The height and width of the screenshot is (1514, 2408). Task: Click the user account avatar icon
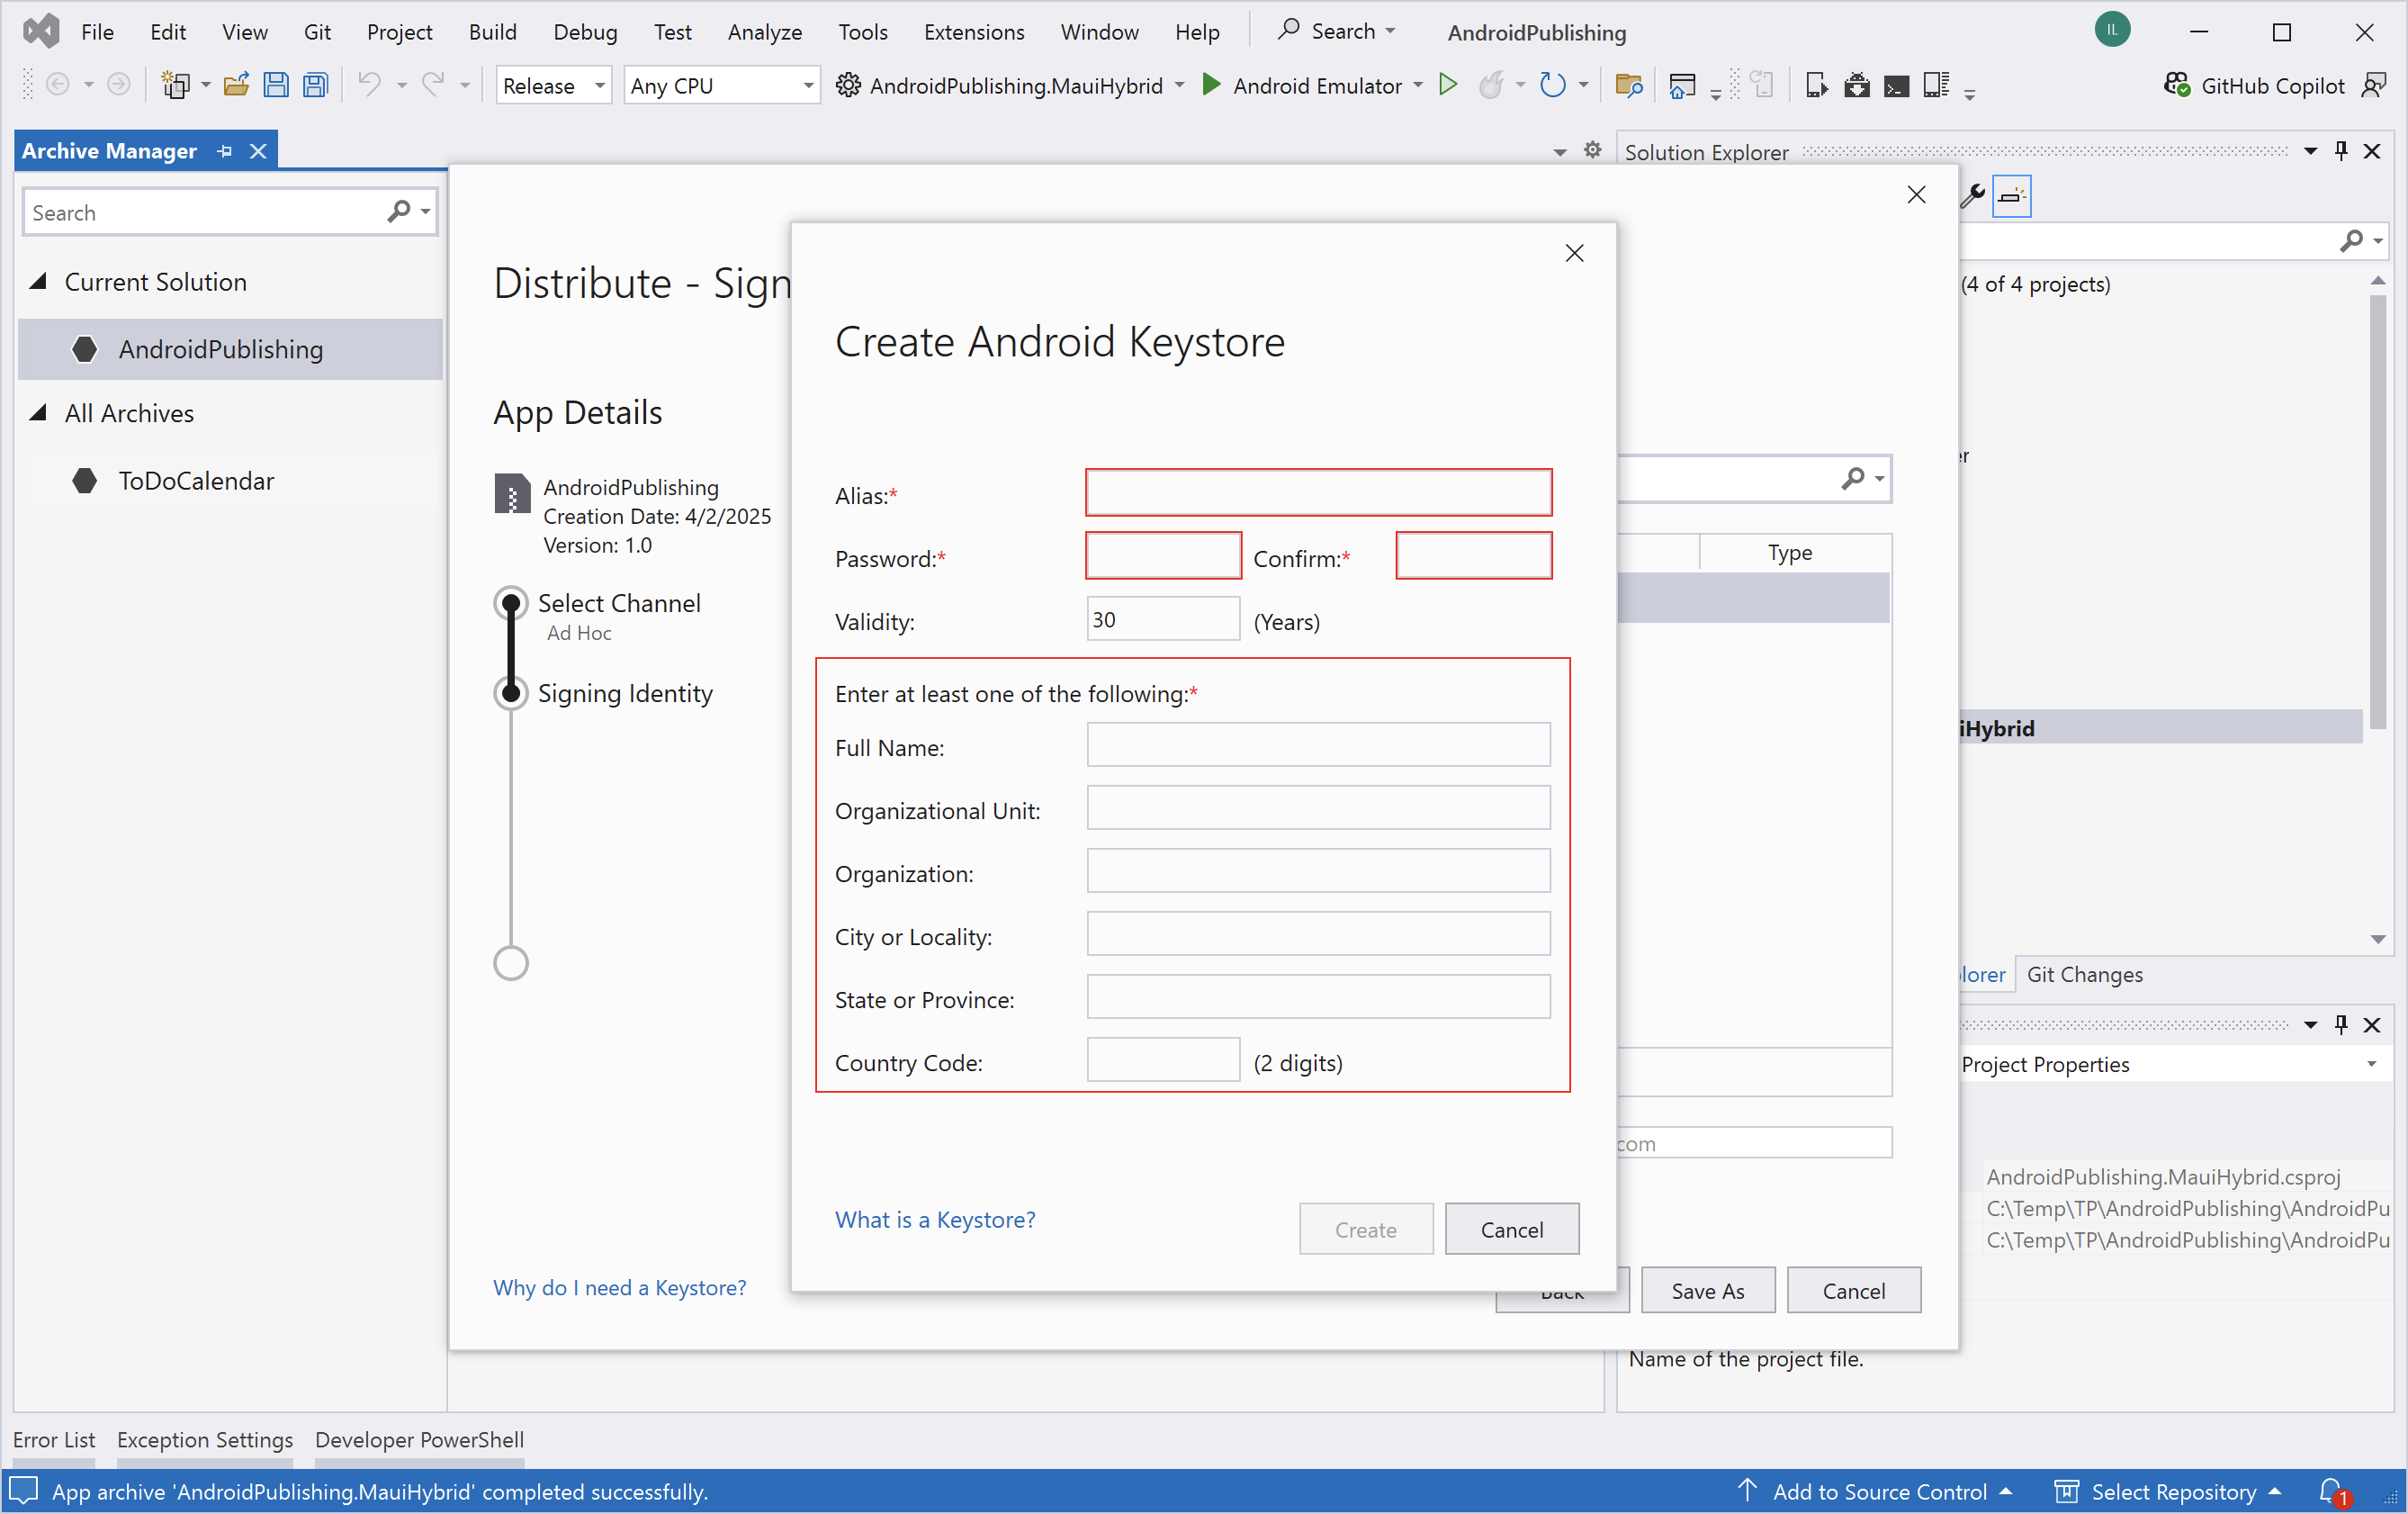2112,30
